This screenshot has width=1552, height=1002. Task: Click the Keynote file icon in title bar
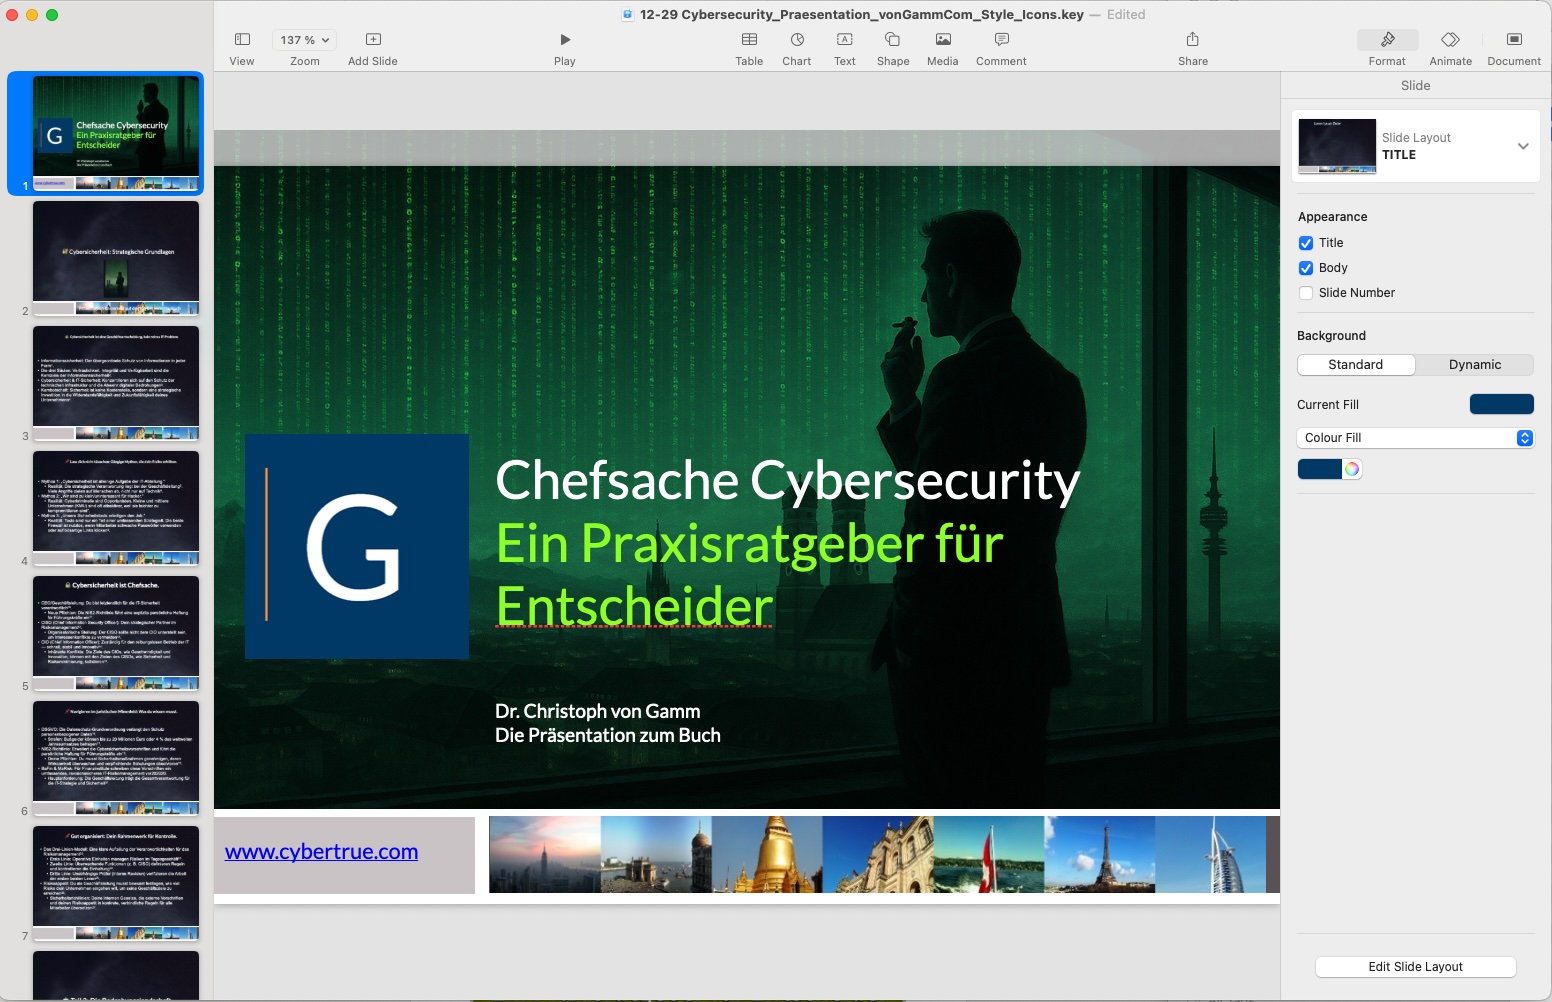[628, 14]
